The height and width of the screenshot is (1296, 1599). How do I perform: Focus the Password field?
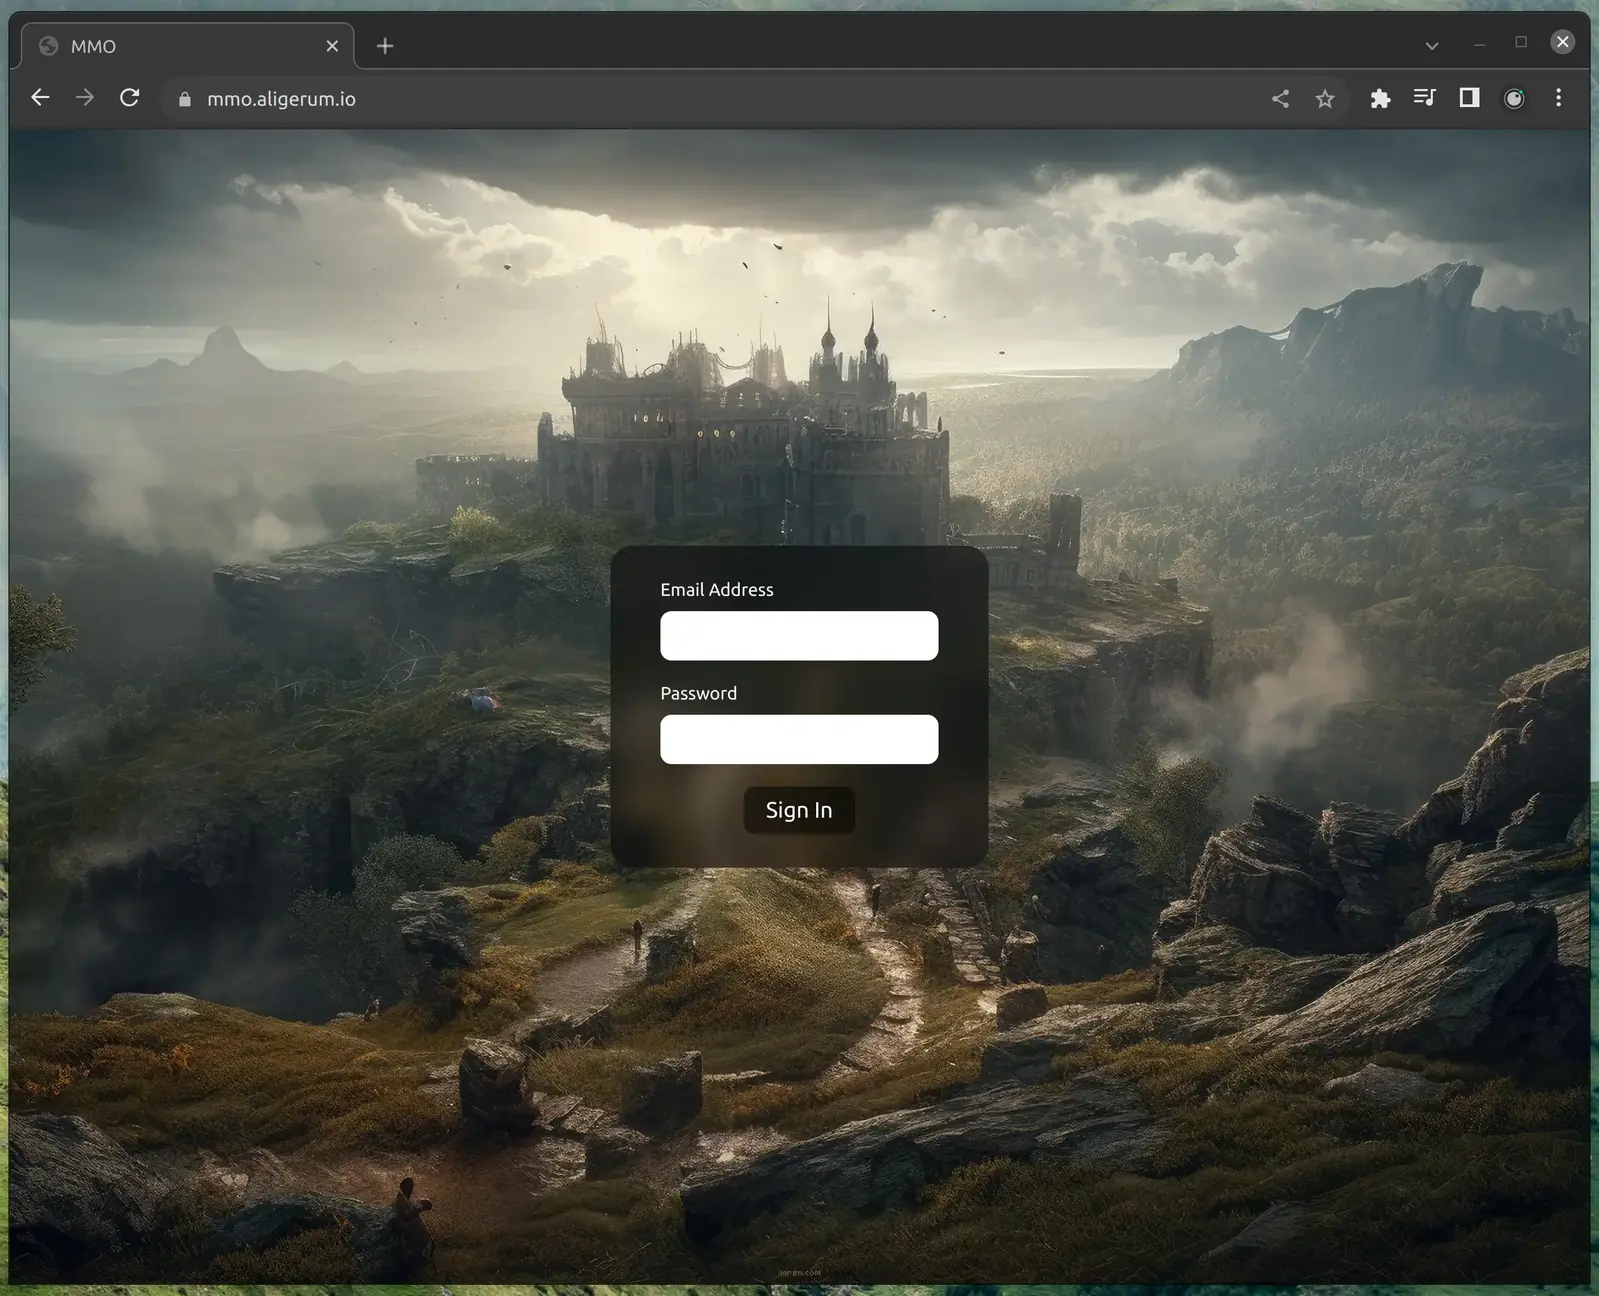tap(799, 739)
